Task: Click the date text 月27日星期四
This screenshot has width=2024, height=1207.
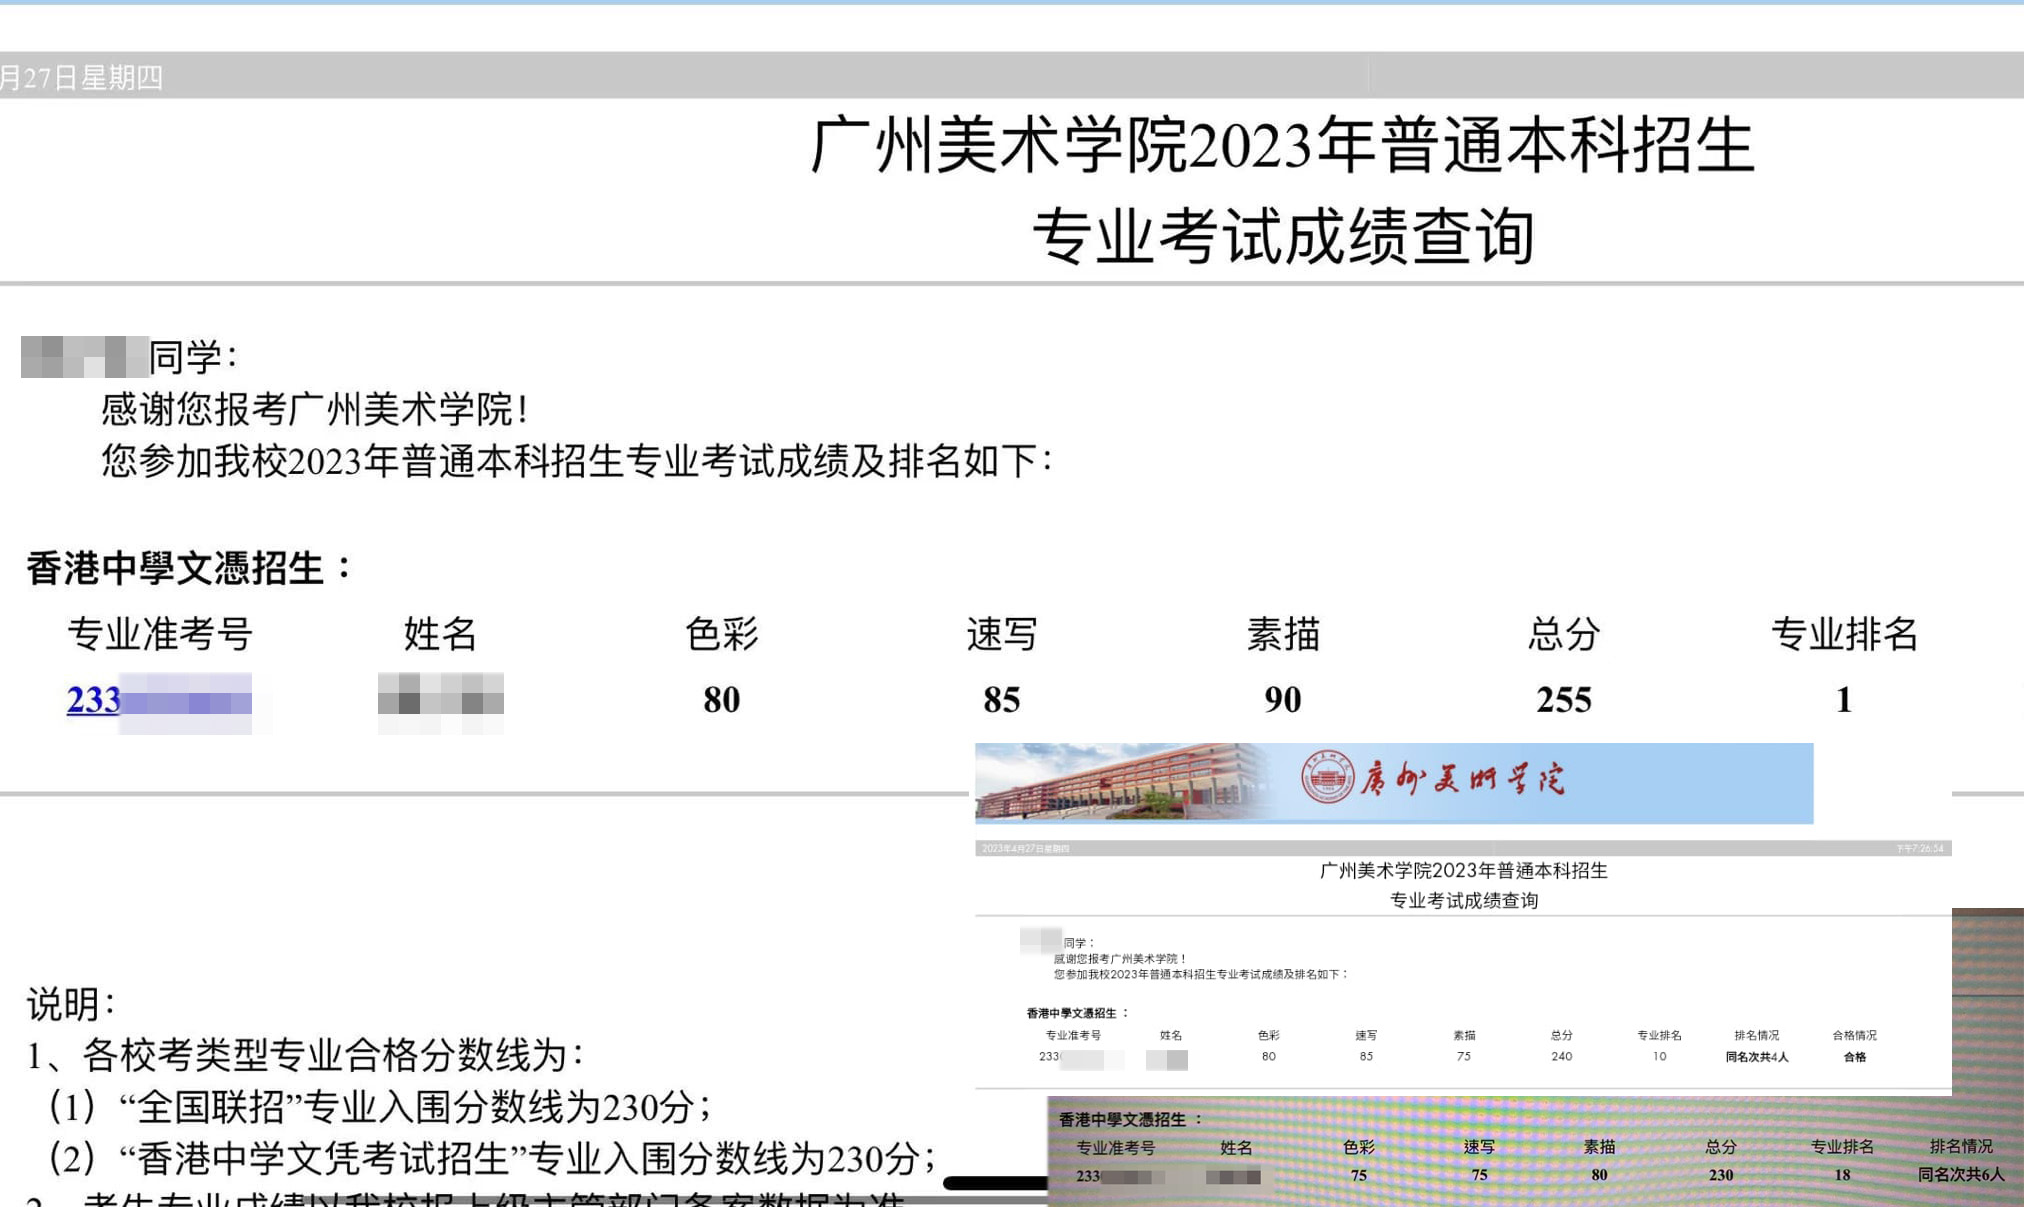Action: point(82,77)
